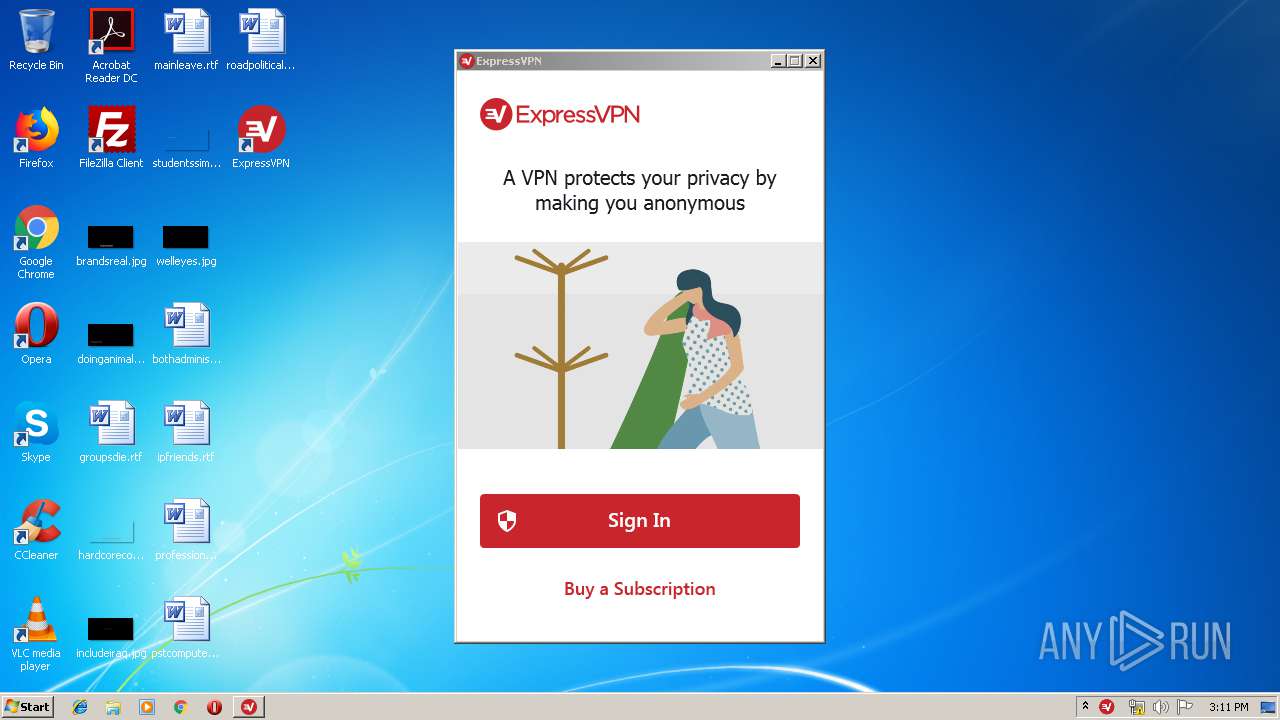1280x720 pixels.
Task: Select the Recycle Bin desktop icon
Action: pyautogui.click(x=36, y=40)
